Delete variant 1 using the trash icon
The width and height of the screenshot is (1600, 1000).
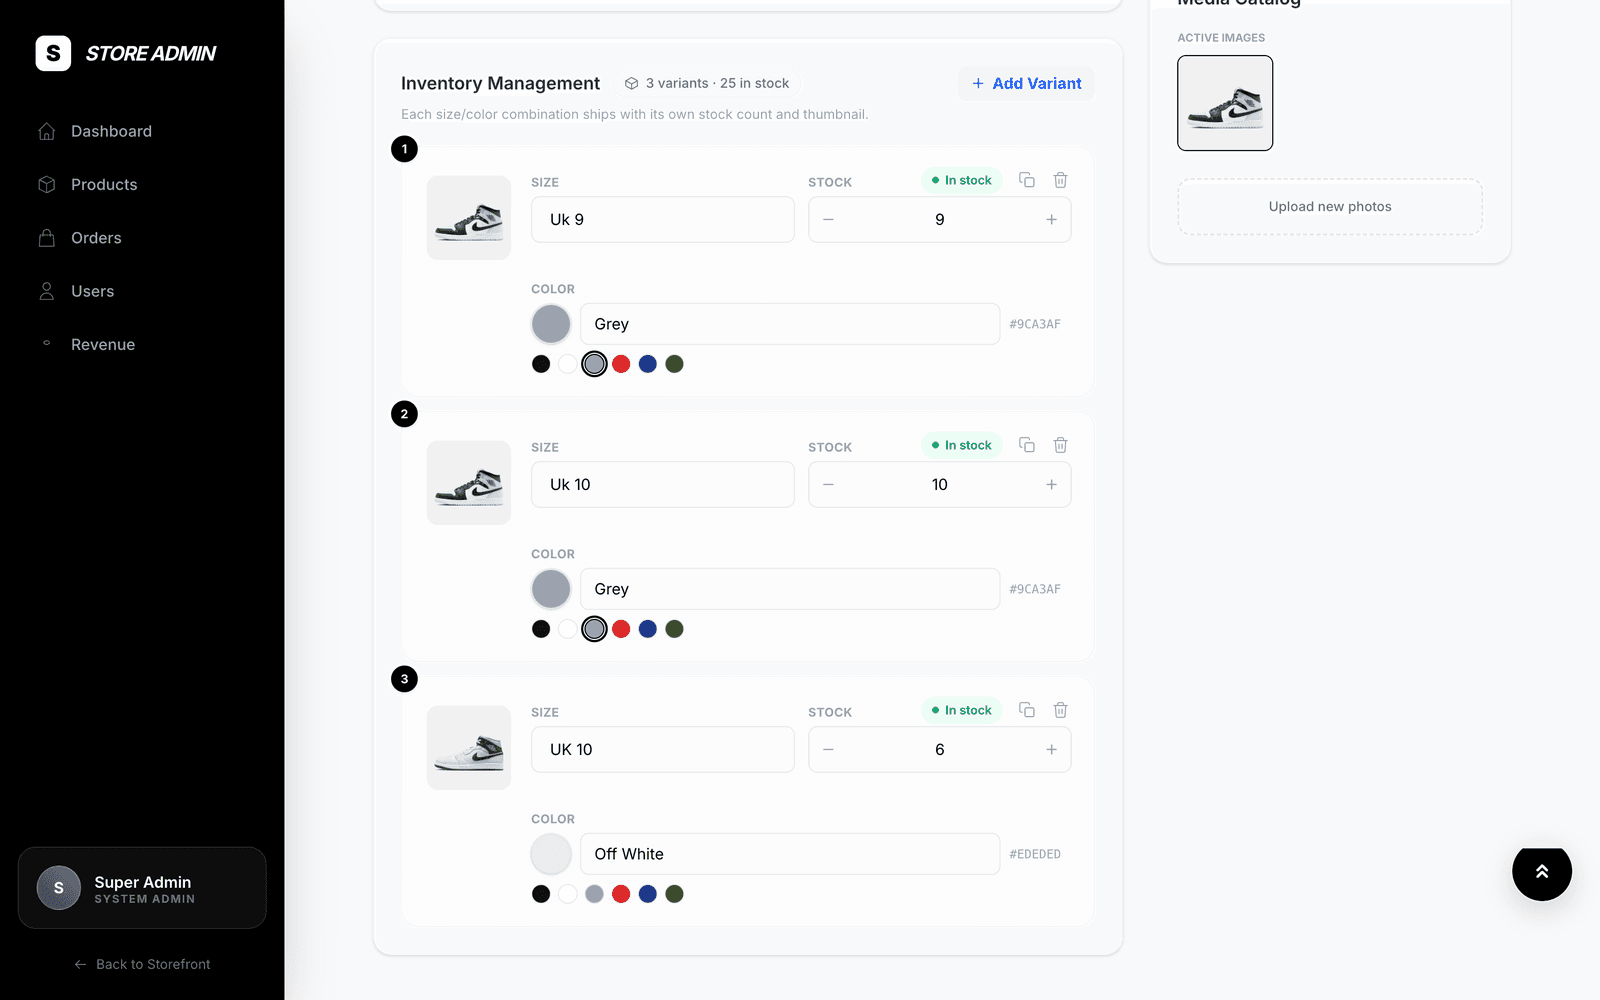click(x=1061, y=180)
